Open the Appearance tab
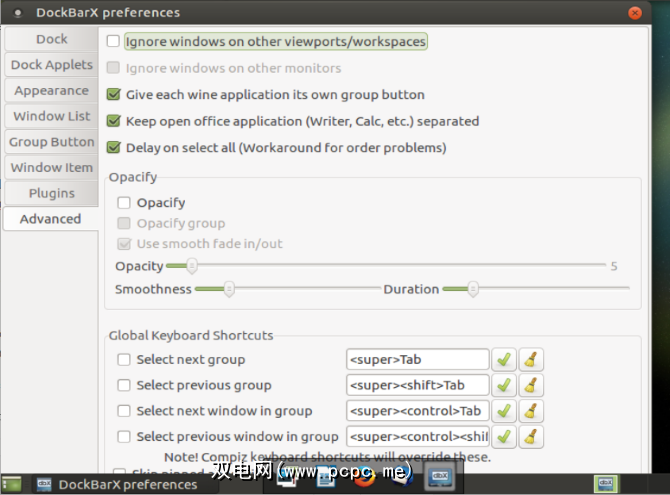Image resolution: width=670 pixels, height=495 pixels. 51,91
